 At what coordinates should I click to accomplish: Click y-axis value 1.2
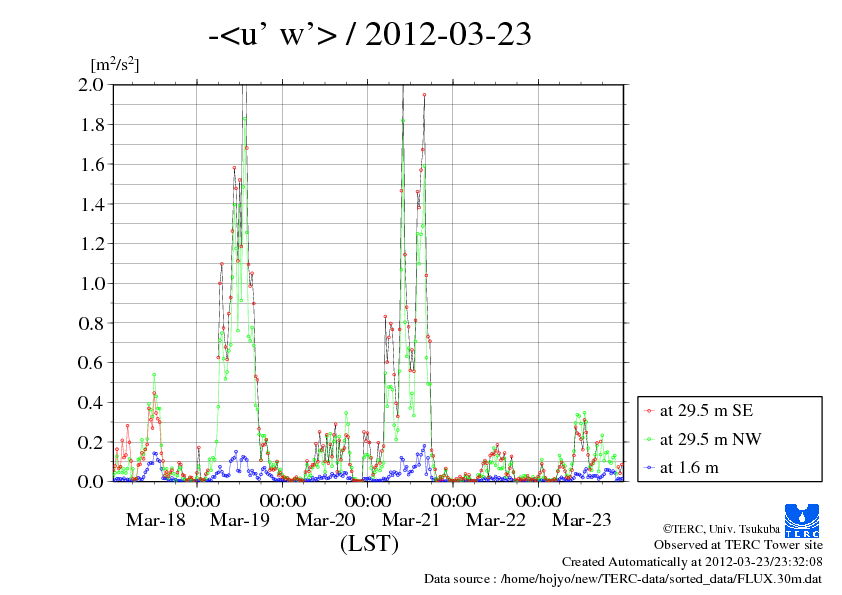(x=92, y=244)
